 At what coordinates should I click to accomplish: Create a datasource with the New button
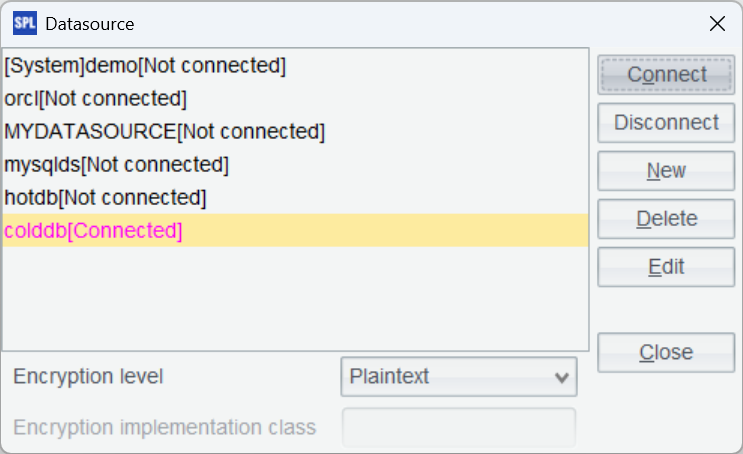(x=666, y=171)
